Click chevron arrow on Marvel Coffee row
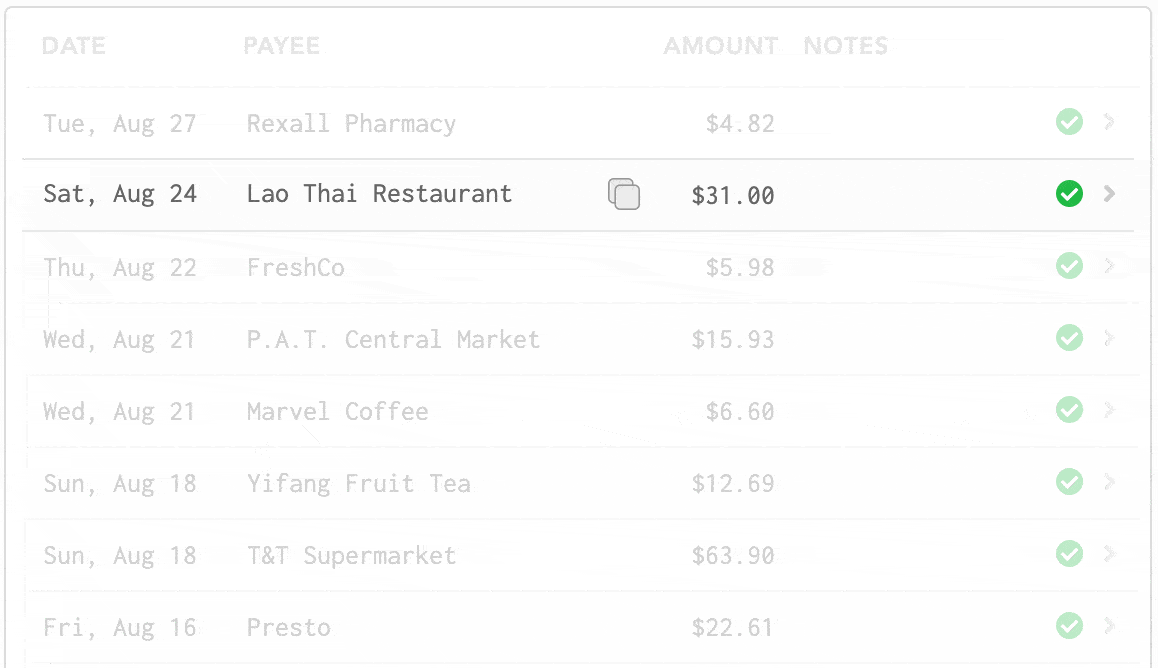 pyautogui.click(x=1109, y=410)
